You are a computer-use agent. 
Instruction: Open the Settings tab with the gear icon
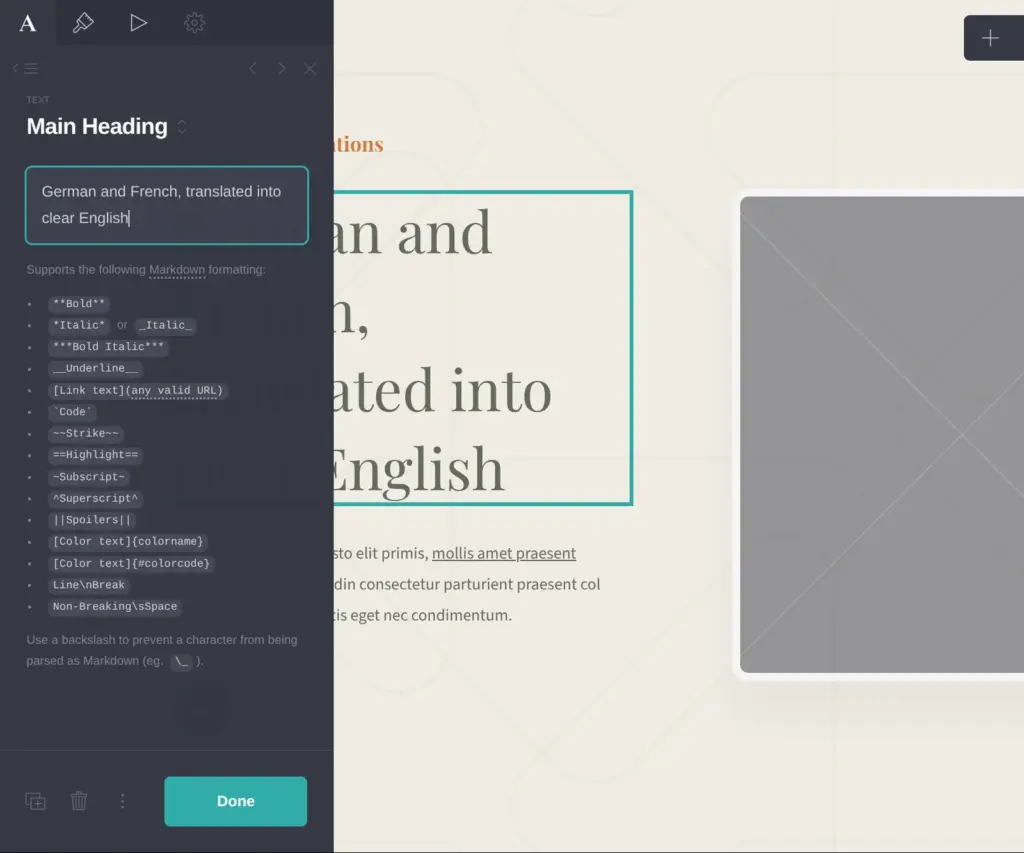[x=194, y=23]
